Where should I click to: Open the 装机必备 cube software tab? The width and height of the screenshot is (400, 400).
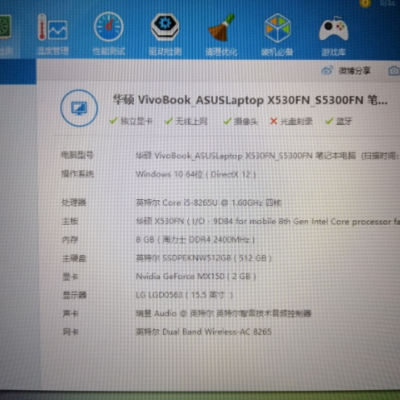(277, 34)
